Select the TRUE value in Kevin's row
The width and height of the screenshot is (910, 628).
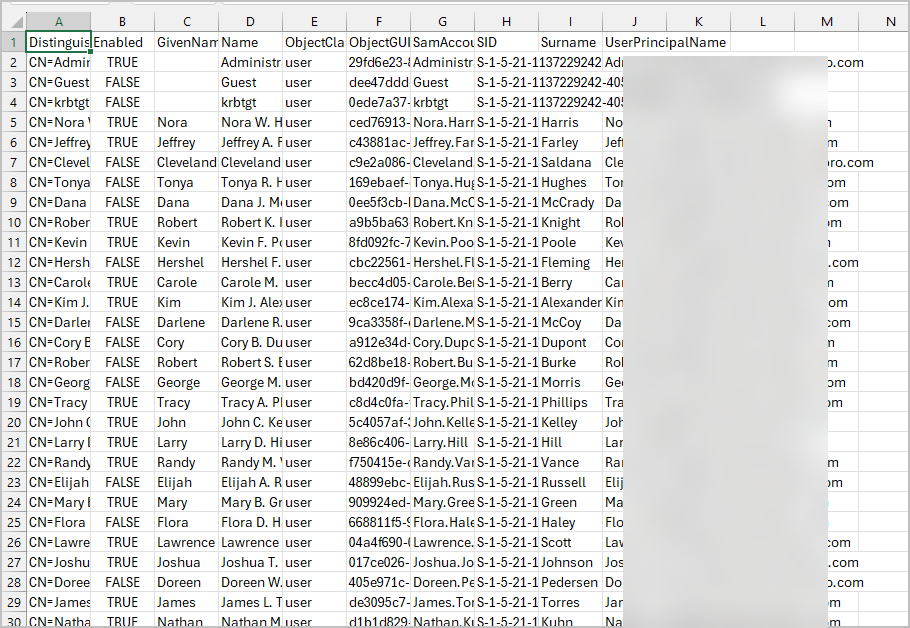[121, 242]
